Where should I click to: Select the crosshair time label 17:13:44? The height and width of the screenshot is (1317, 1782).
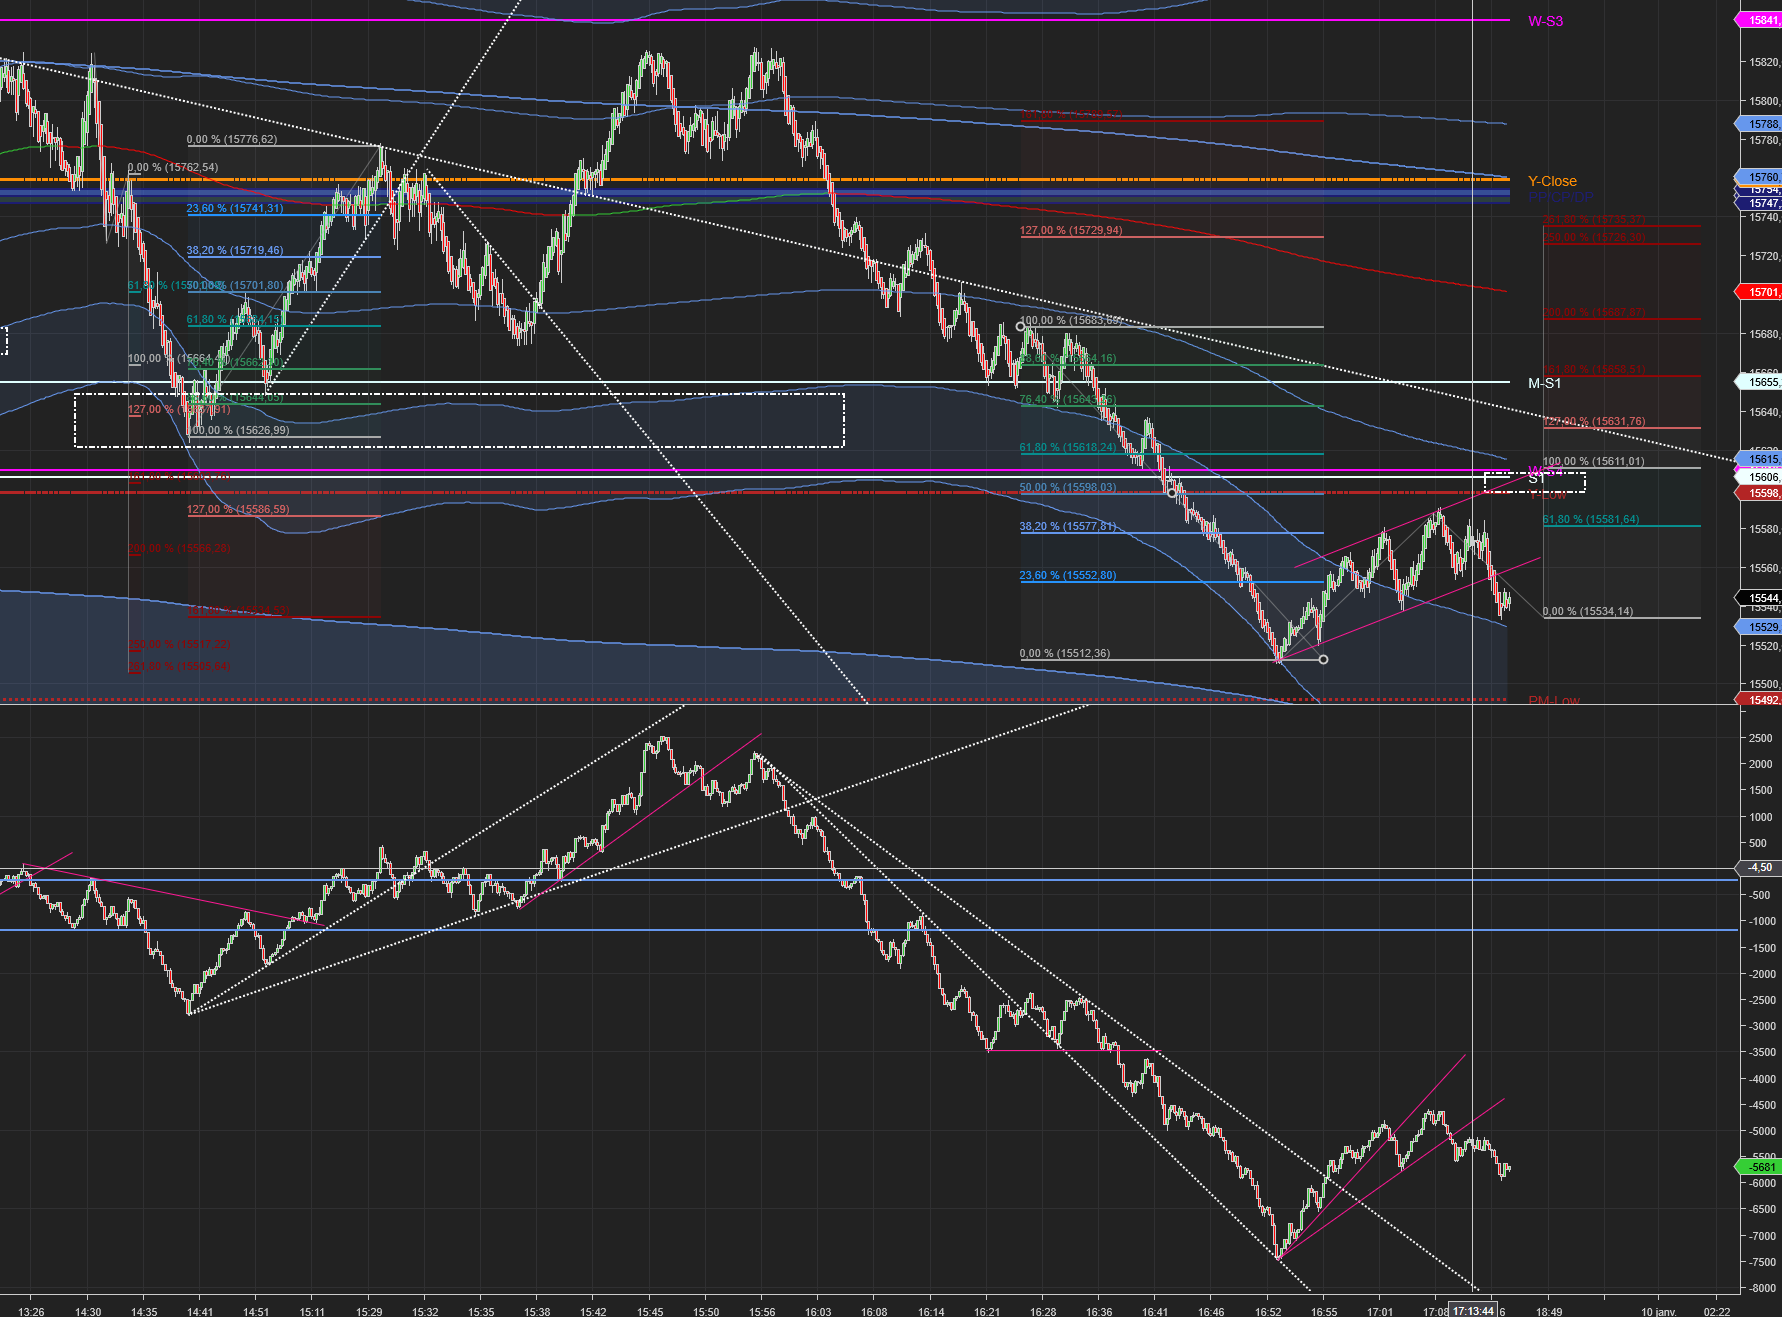tap(1473, 1310)
